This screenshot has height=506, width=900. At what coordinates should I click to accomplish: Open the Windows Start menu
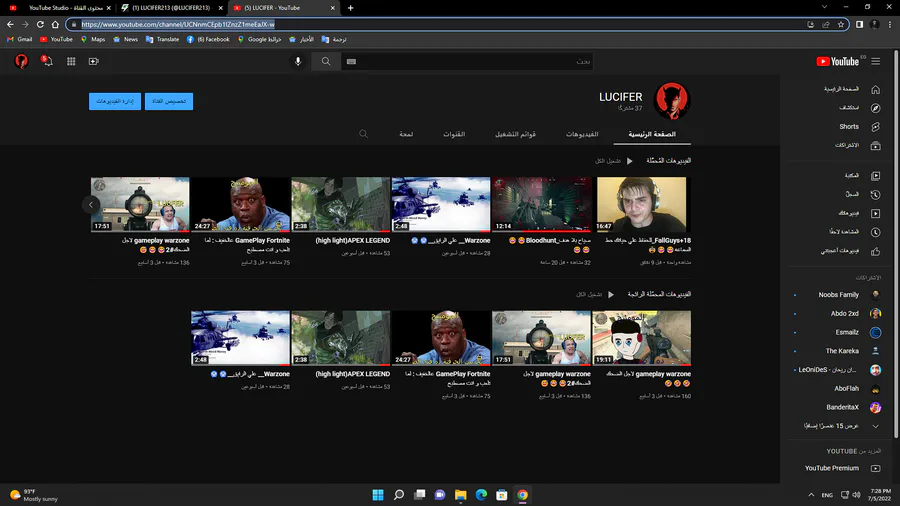[378, 495]
